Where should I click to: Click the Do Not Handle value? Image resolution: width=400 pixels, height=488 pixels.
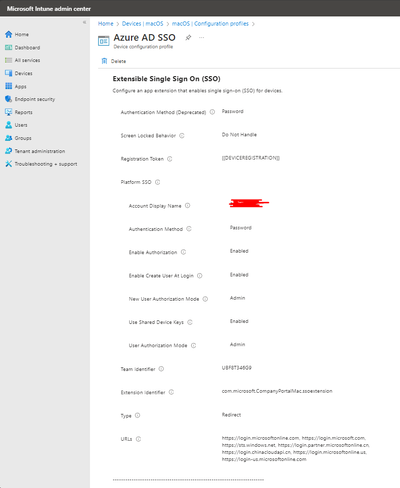pos(239,135)
